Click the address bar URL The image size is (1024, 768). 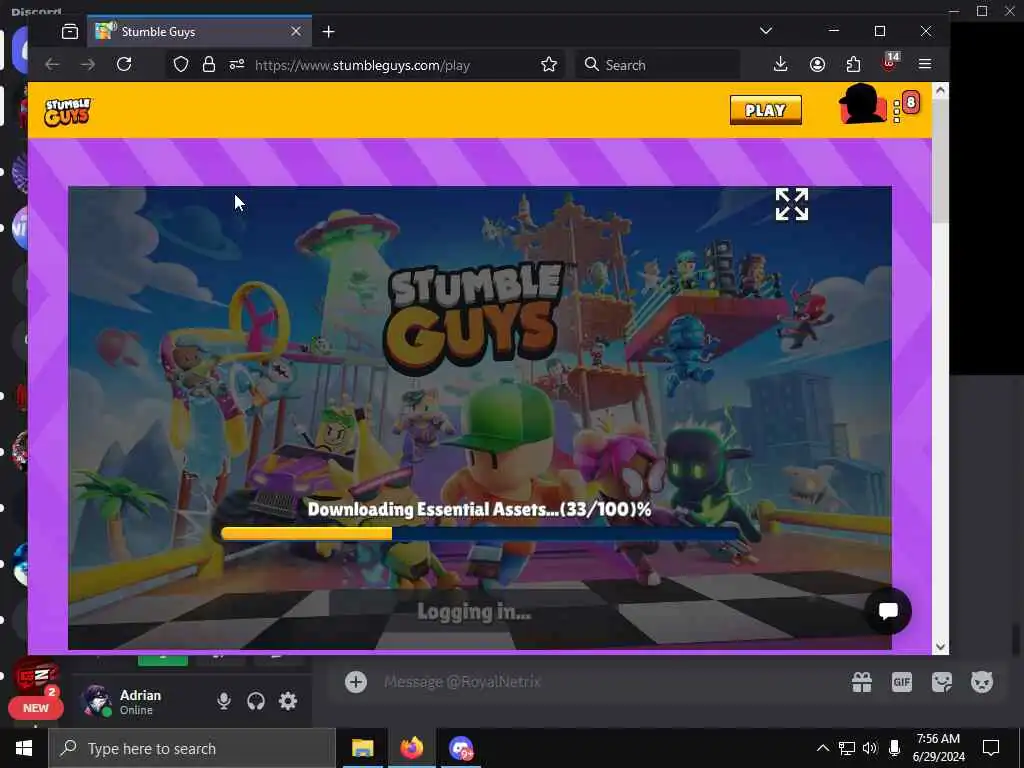pyautogui.click(x=362, y=65)
